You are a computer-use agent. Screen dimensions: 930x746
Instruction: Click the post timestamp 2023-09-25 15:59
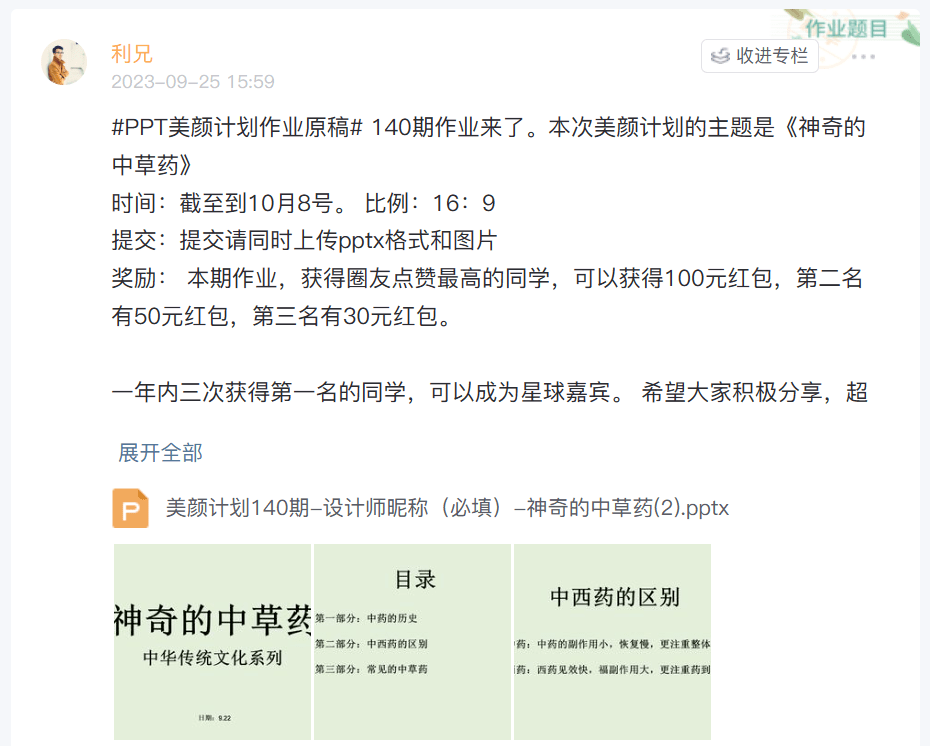(193, 82)
